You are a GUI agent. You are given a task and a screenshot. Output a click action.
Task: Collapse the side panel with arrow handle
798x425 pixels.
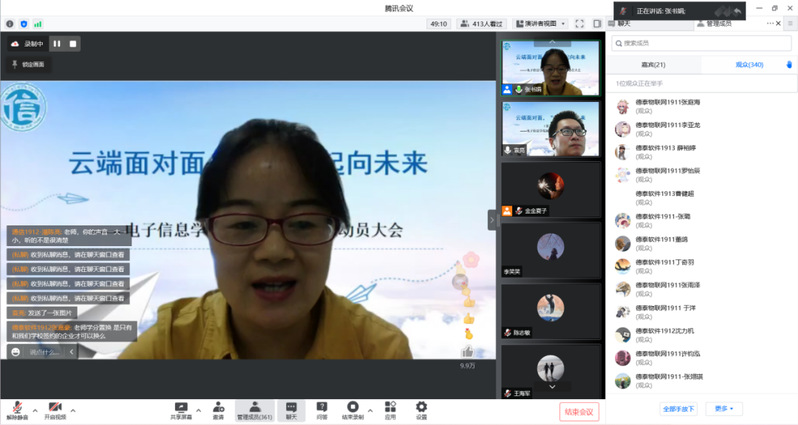click(492, 219)
